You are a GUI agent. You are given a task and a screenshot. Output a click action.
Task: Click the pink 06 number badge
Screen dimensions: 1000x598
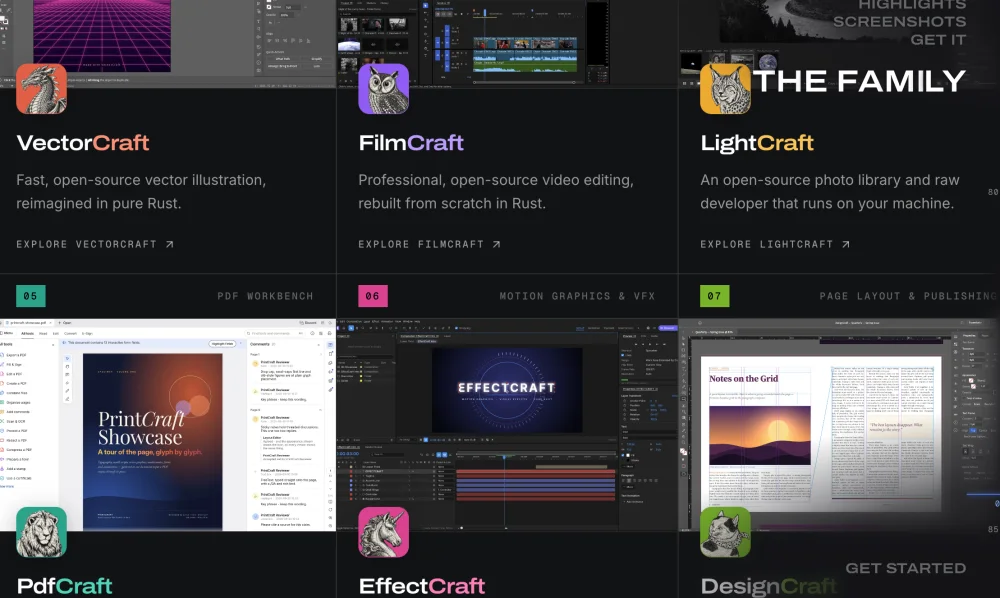coord(372,296)
